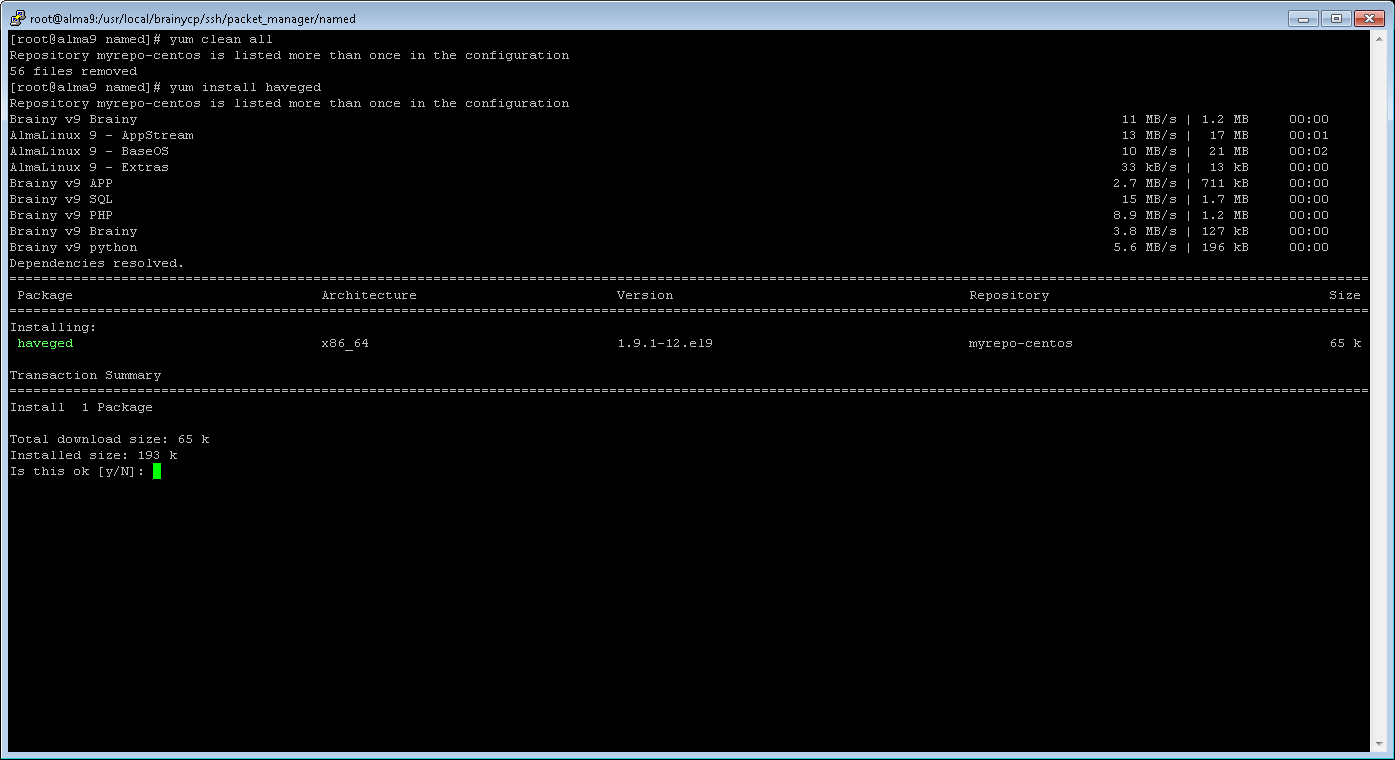Viewport: 1395px width, 760px height.
Task: Click the 'AlmaLinux 9 - AppStream' line
Action: 101,135
